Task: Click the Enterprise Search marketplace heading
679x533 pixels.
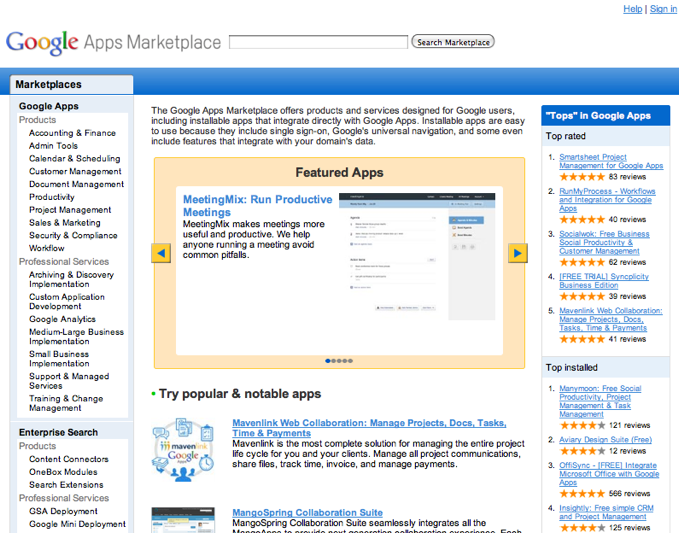Action: 58,432
